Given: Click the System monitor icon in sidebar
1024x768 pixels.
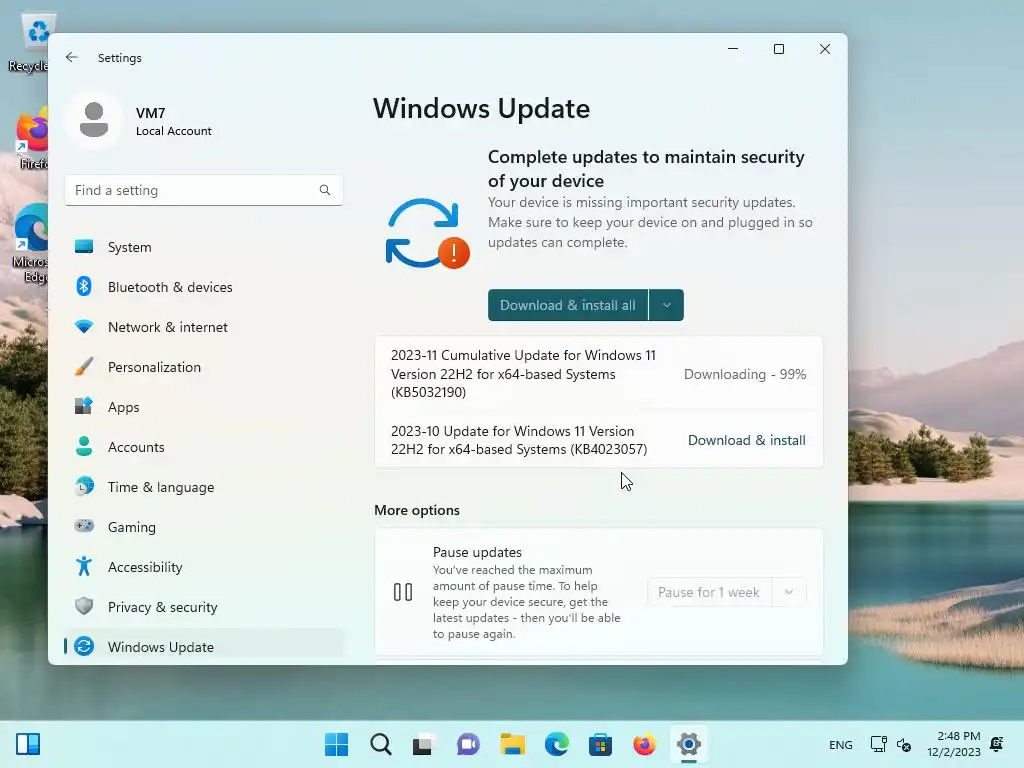Looking at the screenshot, I should [84, 247].
